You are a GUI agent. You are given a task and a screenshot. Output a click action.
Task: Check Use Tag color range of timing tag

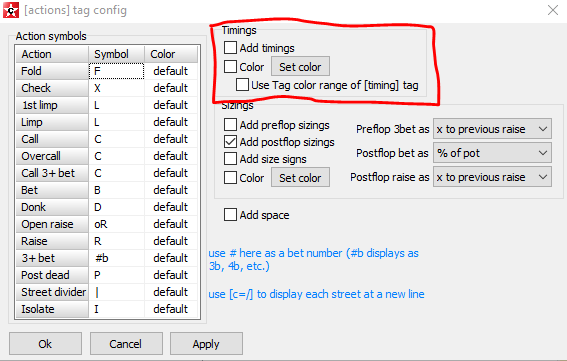click(242, 85)
